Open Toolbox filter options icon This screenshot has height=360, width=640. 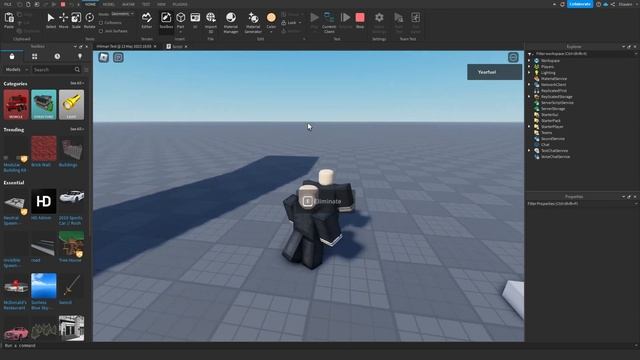[x=86, y=70]
